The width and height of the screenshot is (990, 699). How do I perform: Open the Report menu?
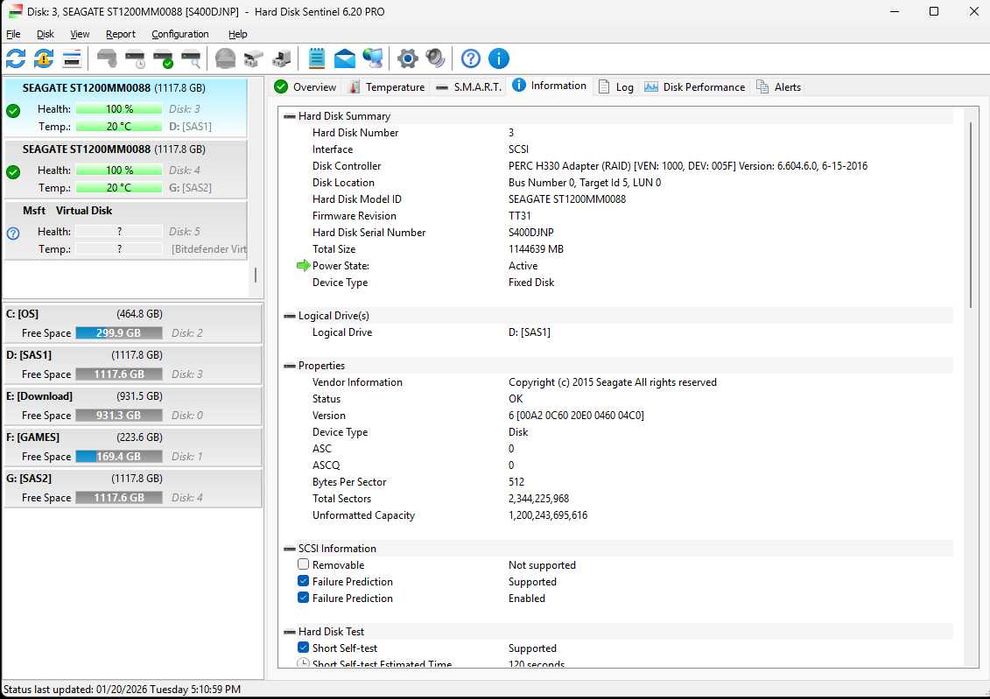pyautogui.click(x=121, y=34)
